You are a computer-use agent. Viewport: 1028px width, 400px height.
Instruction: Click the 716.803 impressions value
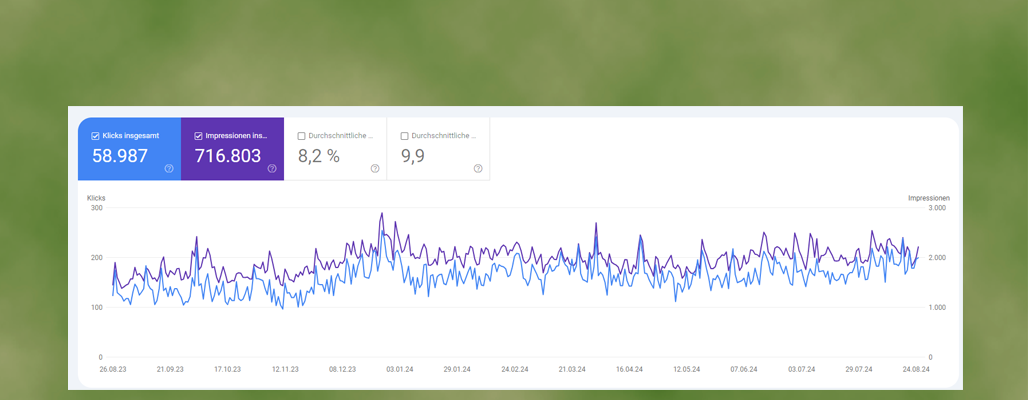point(228,156)
